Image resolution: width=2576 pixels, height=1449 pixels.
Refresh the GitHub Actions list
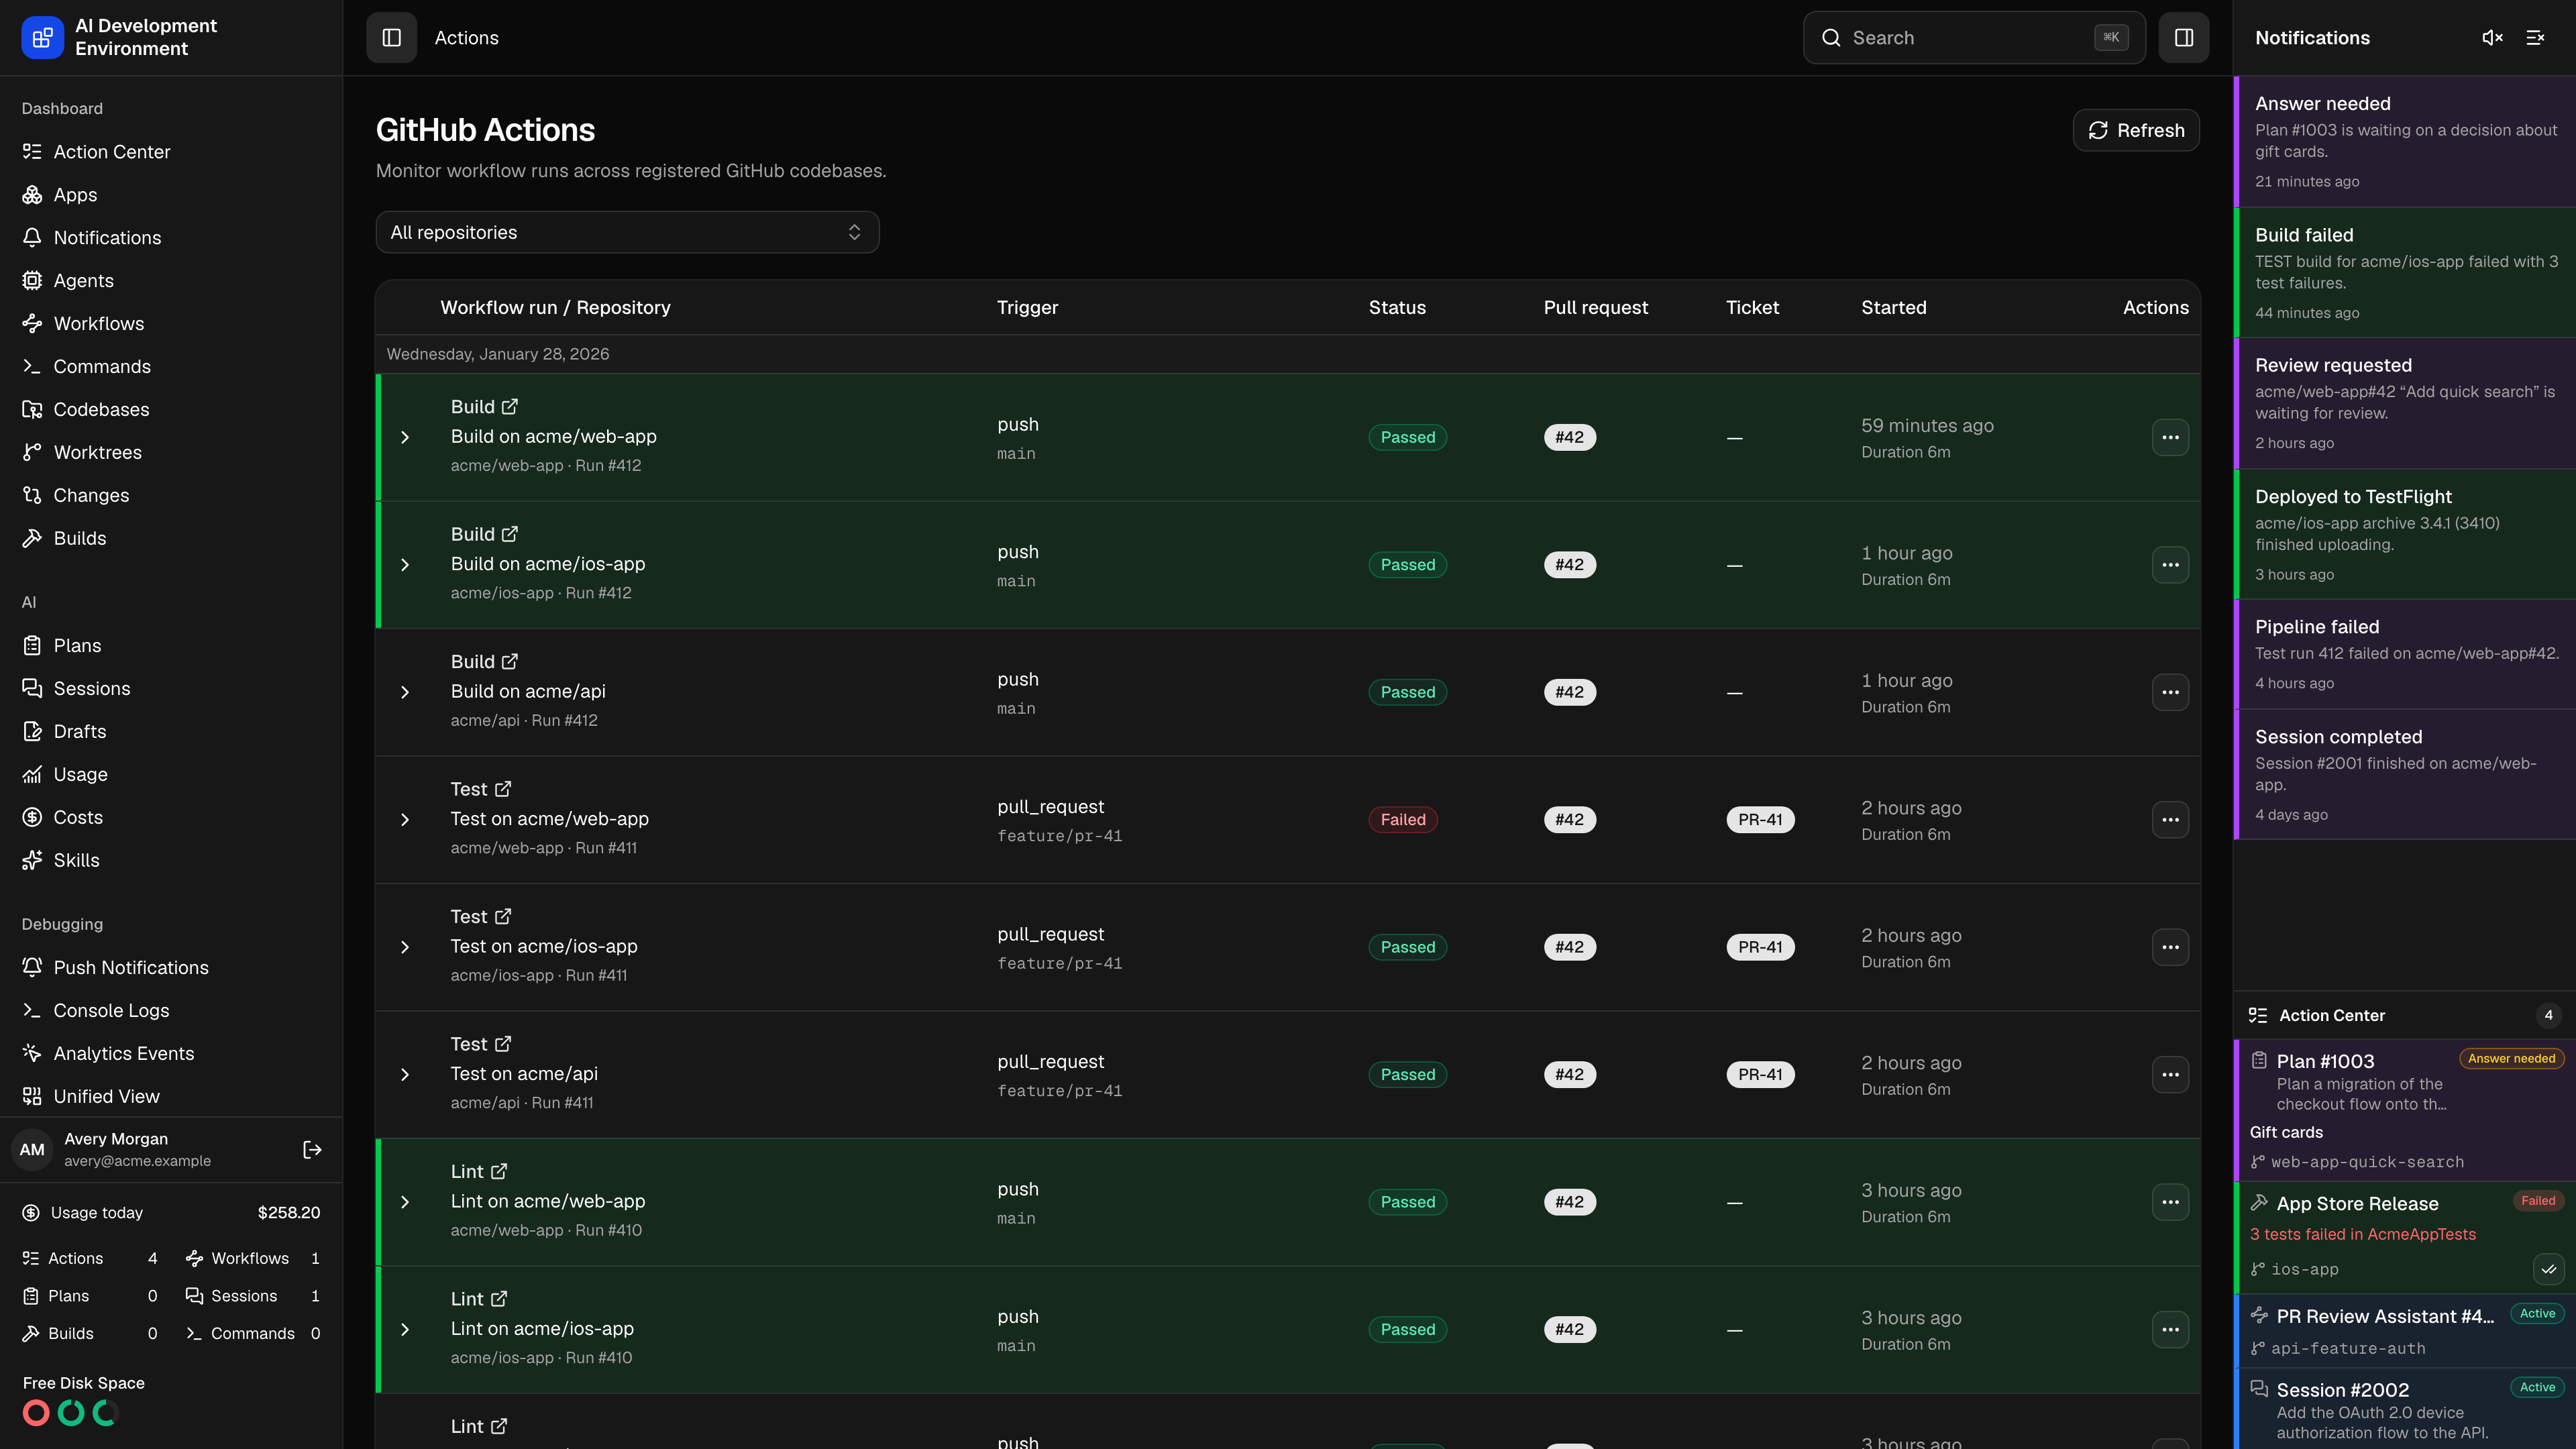(x=2135, y=130)
